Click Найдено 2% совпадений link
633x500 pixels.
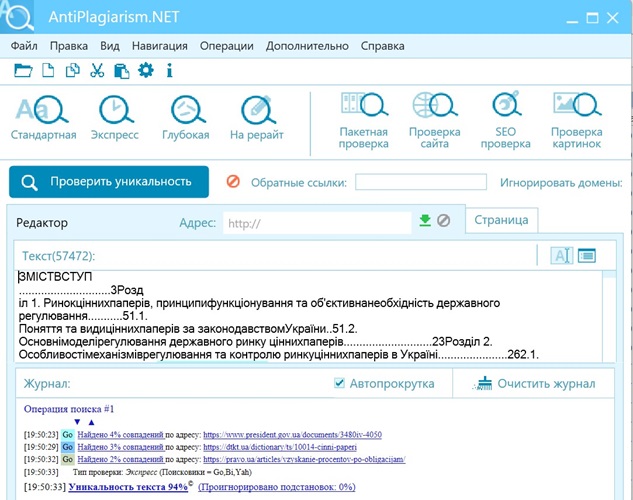(120, 459)
